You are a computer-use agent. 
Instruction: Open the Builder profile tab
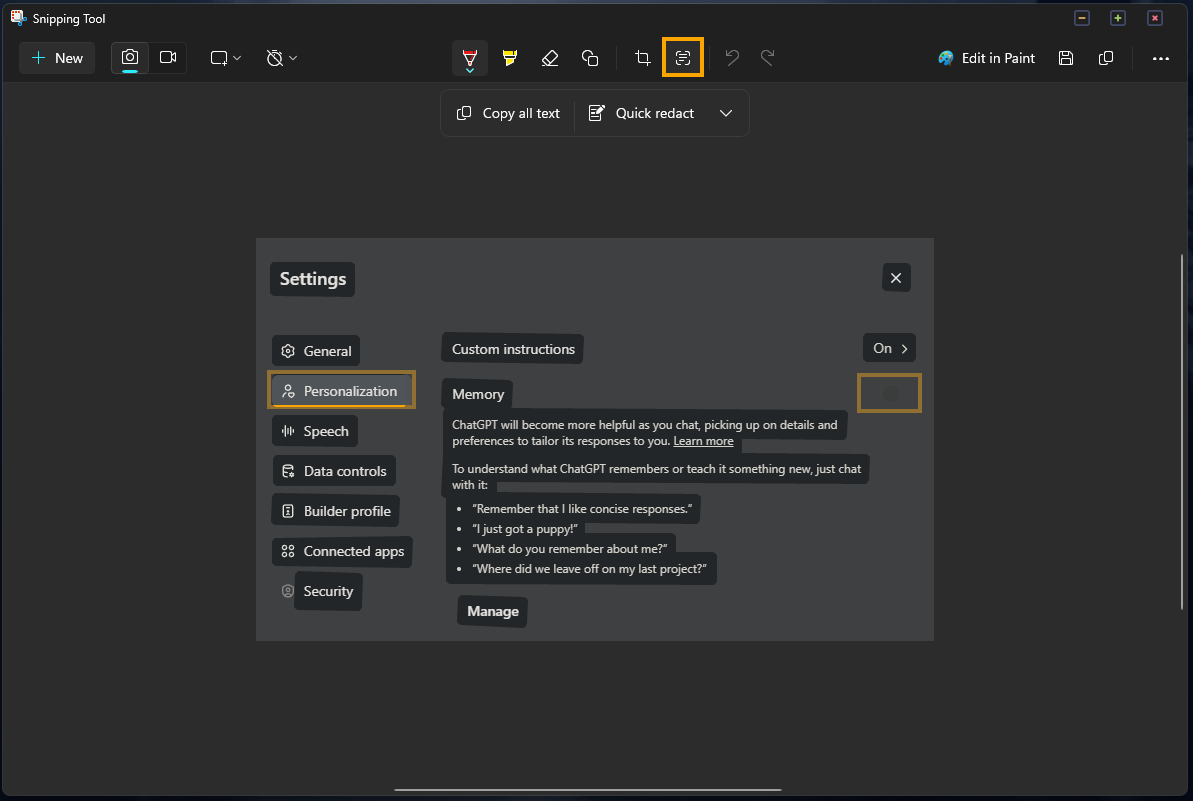(x=336, y=511)
